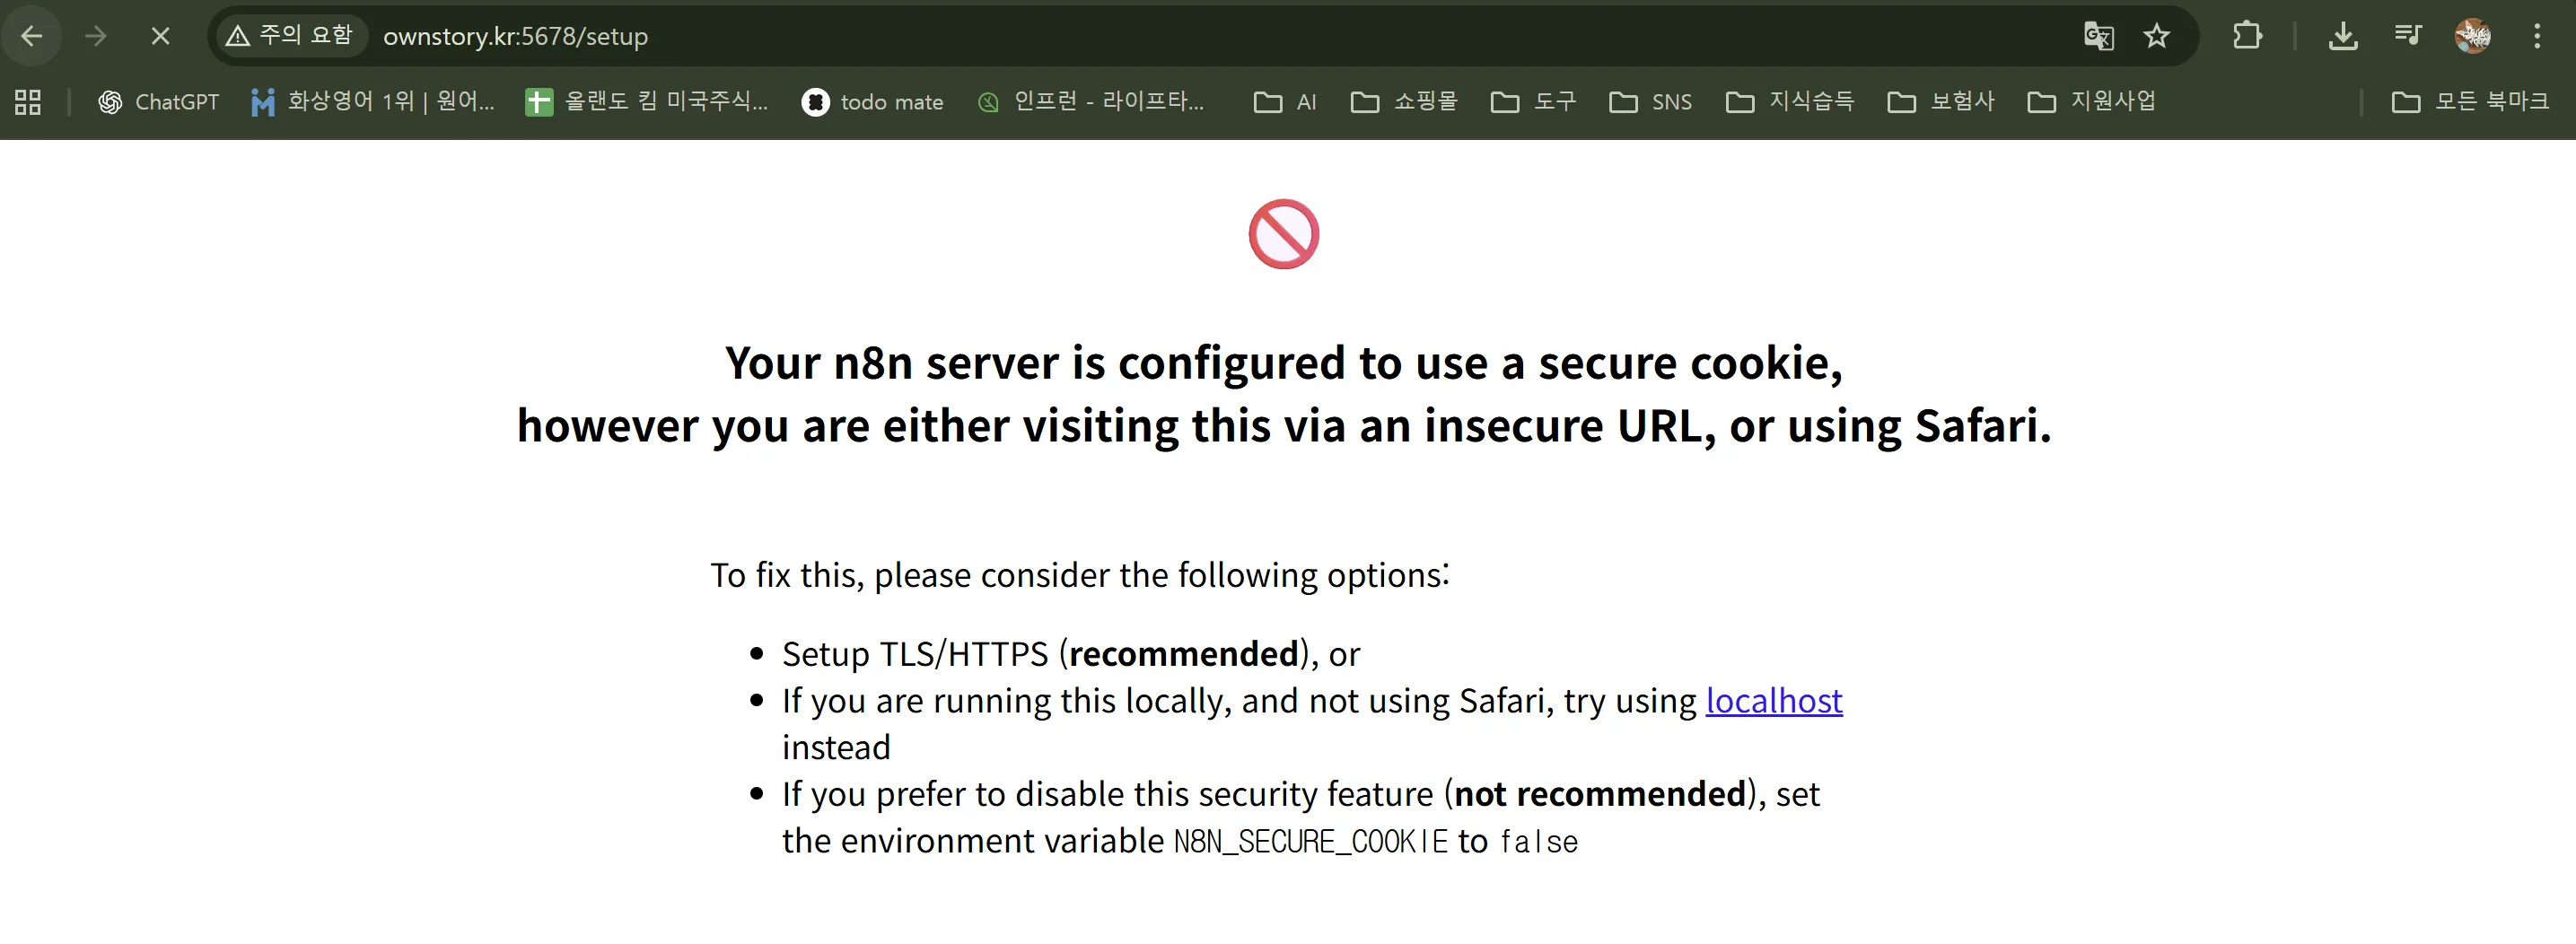Open the todo mate bookmark
The width and height of the screenshot is (2576, 944).
[872, 102]
